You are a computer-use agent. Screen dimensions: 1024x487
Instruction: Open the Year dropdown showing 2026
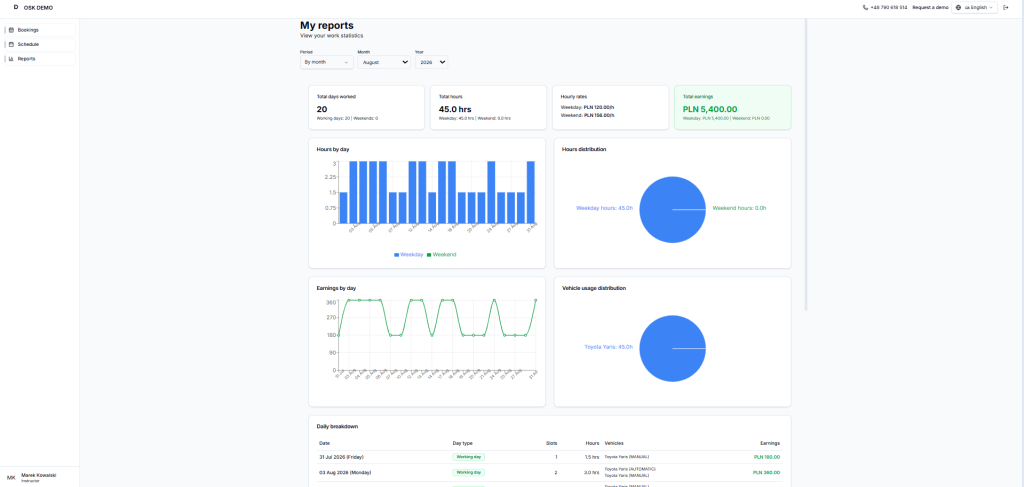432,62
